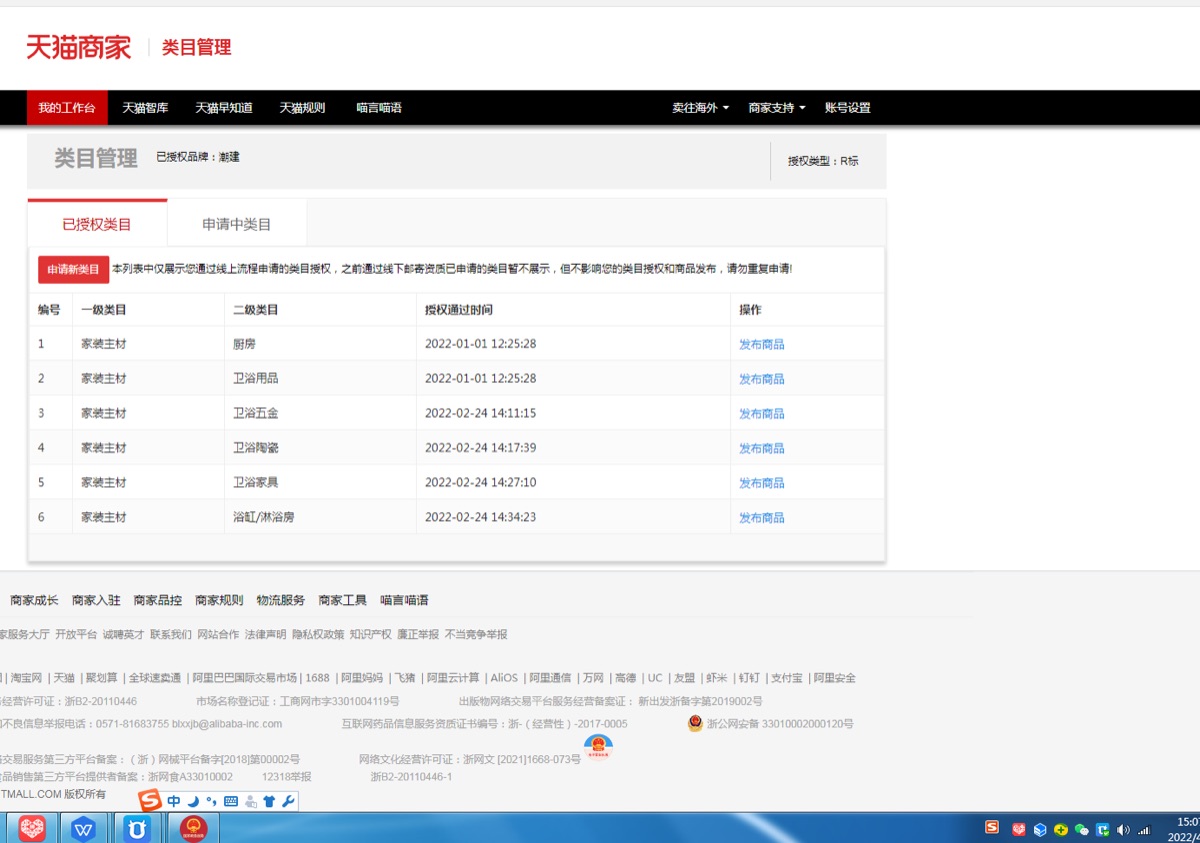
Task: Open the 商家品控 footer link
Action: pyautogui.click(x=158, y=600)
